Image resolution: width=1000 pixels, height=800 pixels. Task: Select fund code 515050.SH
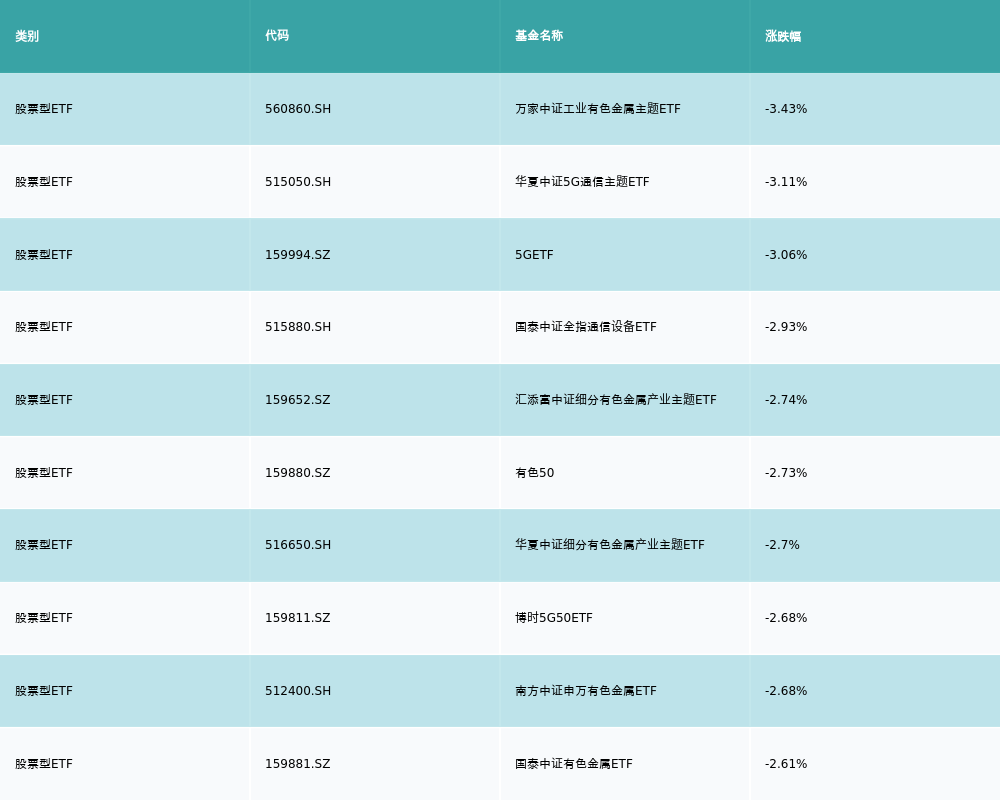(x=298, y=182)
